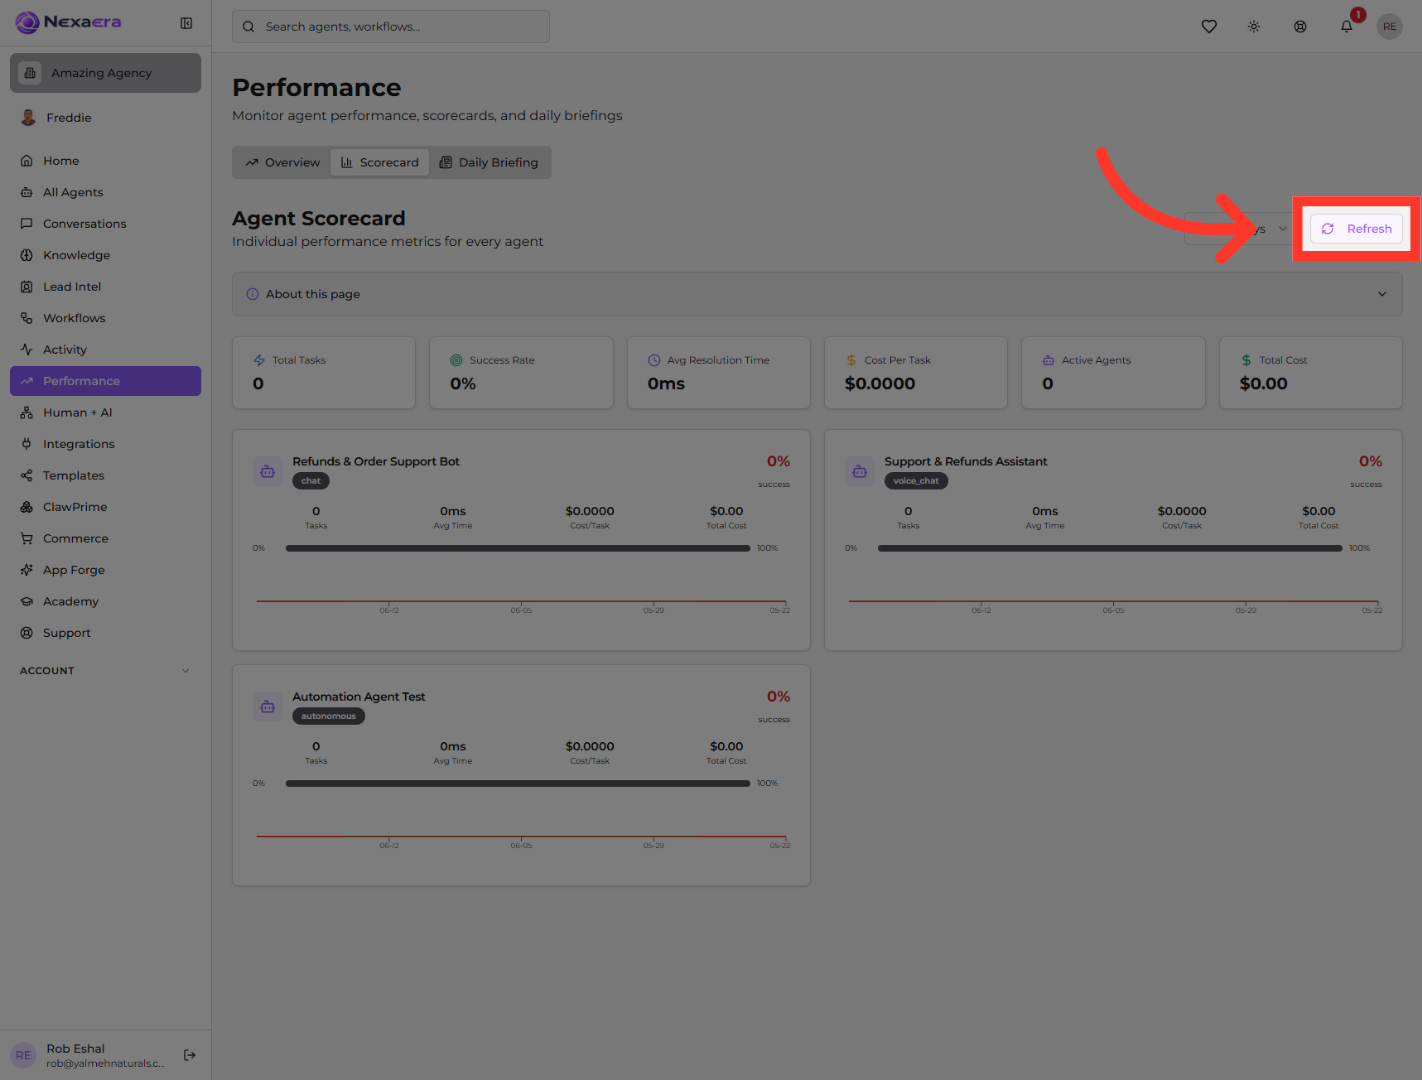Open Academy via the graduation cap icon
The width and height of the screenshot is (1422, 1080).
pos(27,602)
